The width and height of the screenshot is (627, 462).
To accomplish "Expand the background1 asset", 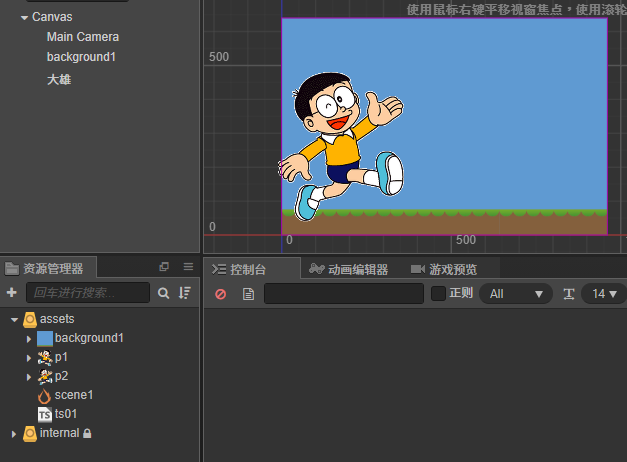I will (x=29, y=339).
